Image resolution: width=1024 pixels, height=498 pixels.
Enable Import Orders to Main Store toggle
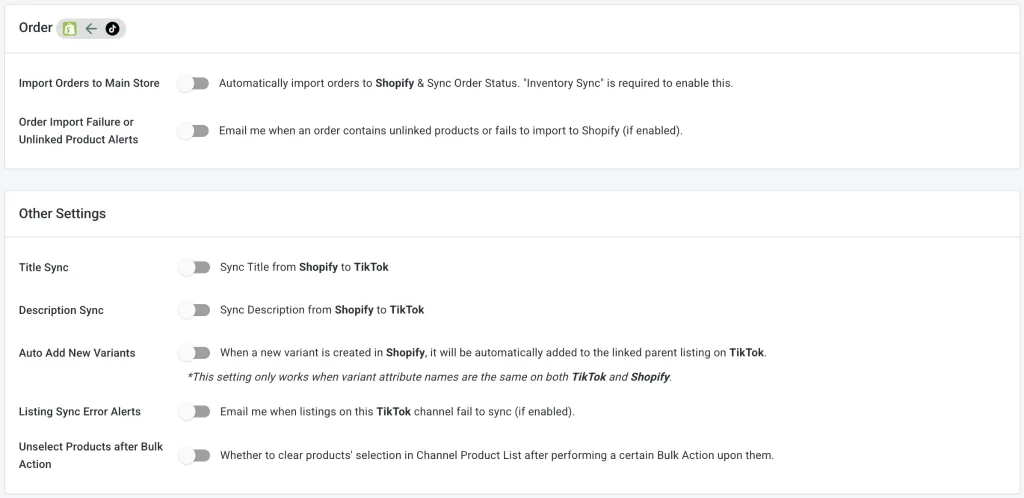(193, 84)
